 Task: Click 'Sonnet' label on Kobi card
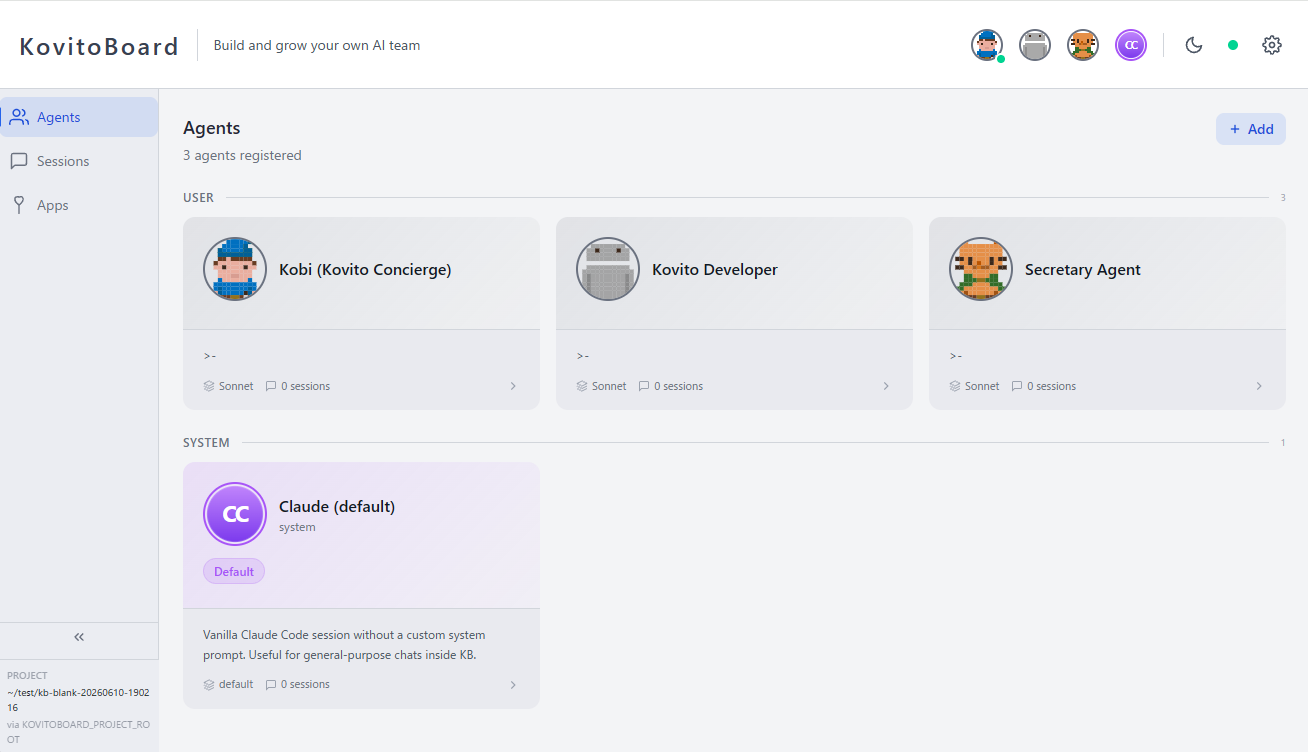(236, 386)
